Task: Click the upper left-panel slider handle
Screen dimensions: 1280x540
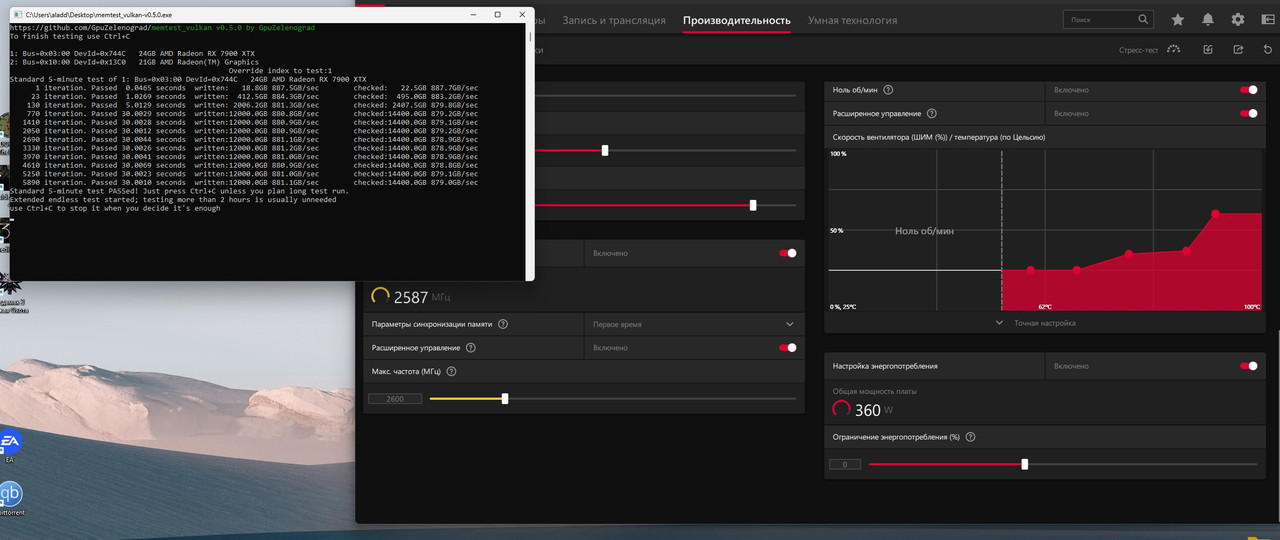Action: tap(605, 151)
